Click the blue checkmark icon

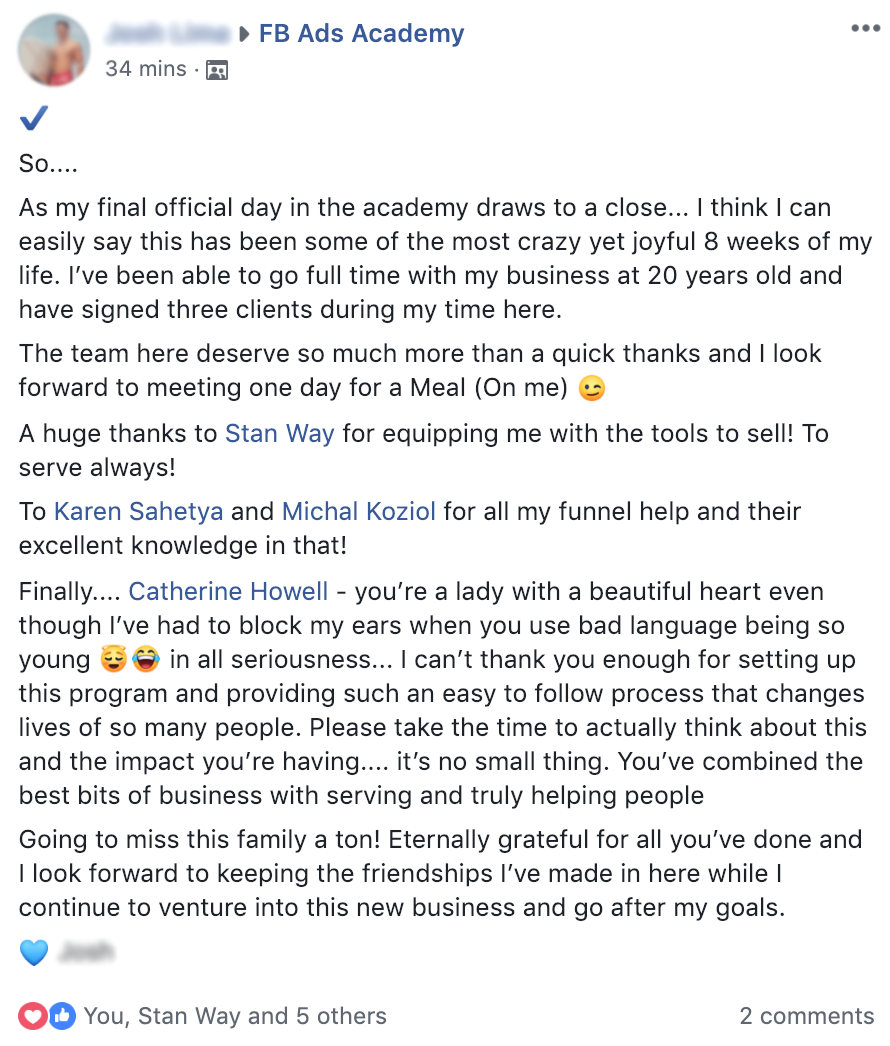(34, 120)
